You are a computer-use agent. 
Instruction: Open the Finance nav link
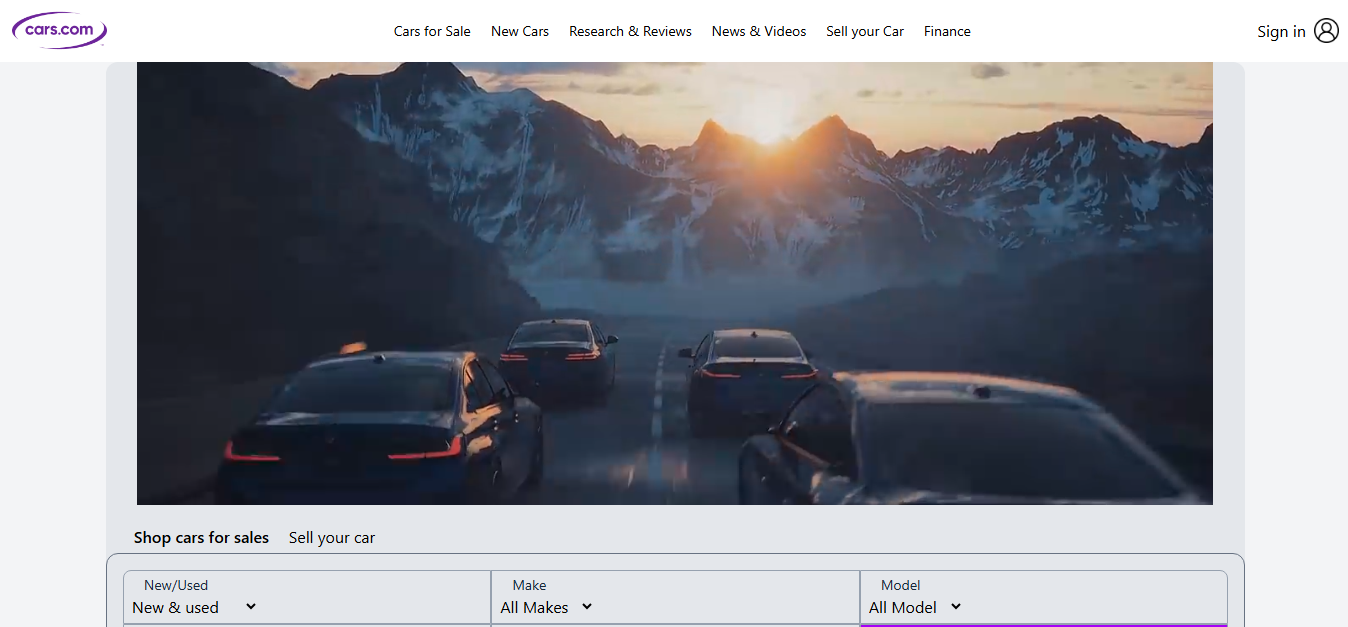(x=947, y=31)
